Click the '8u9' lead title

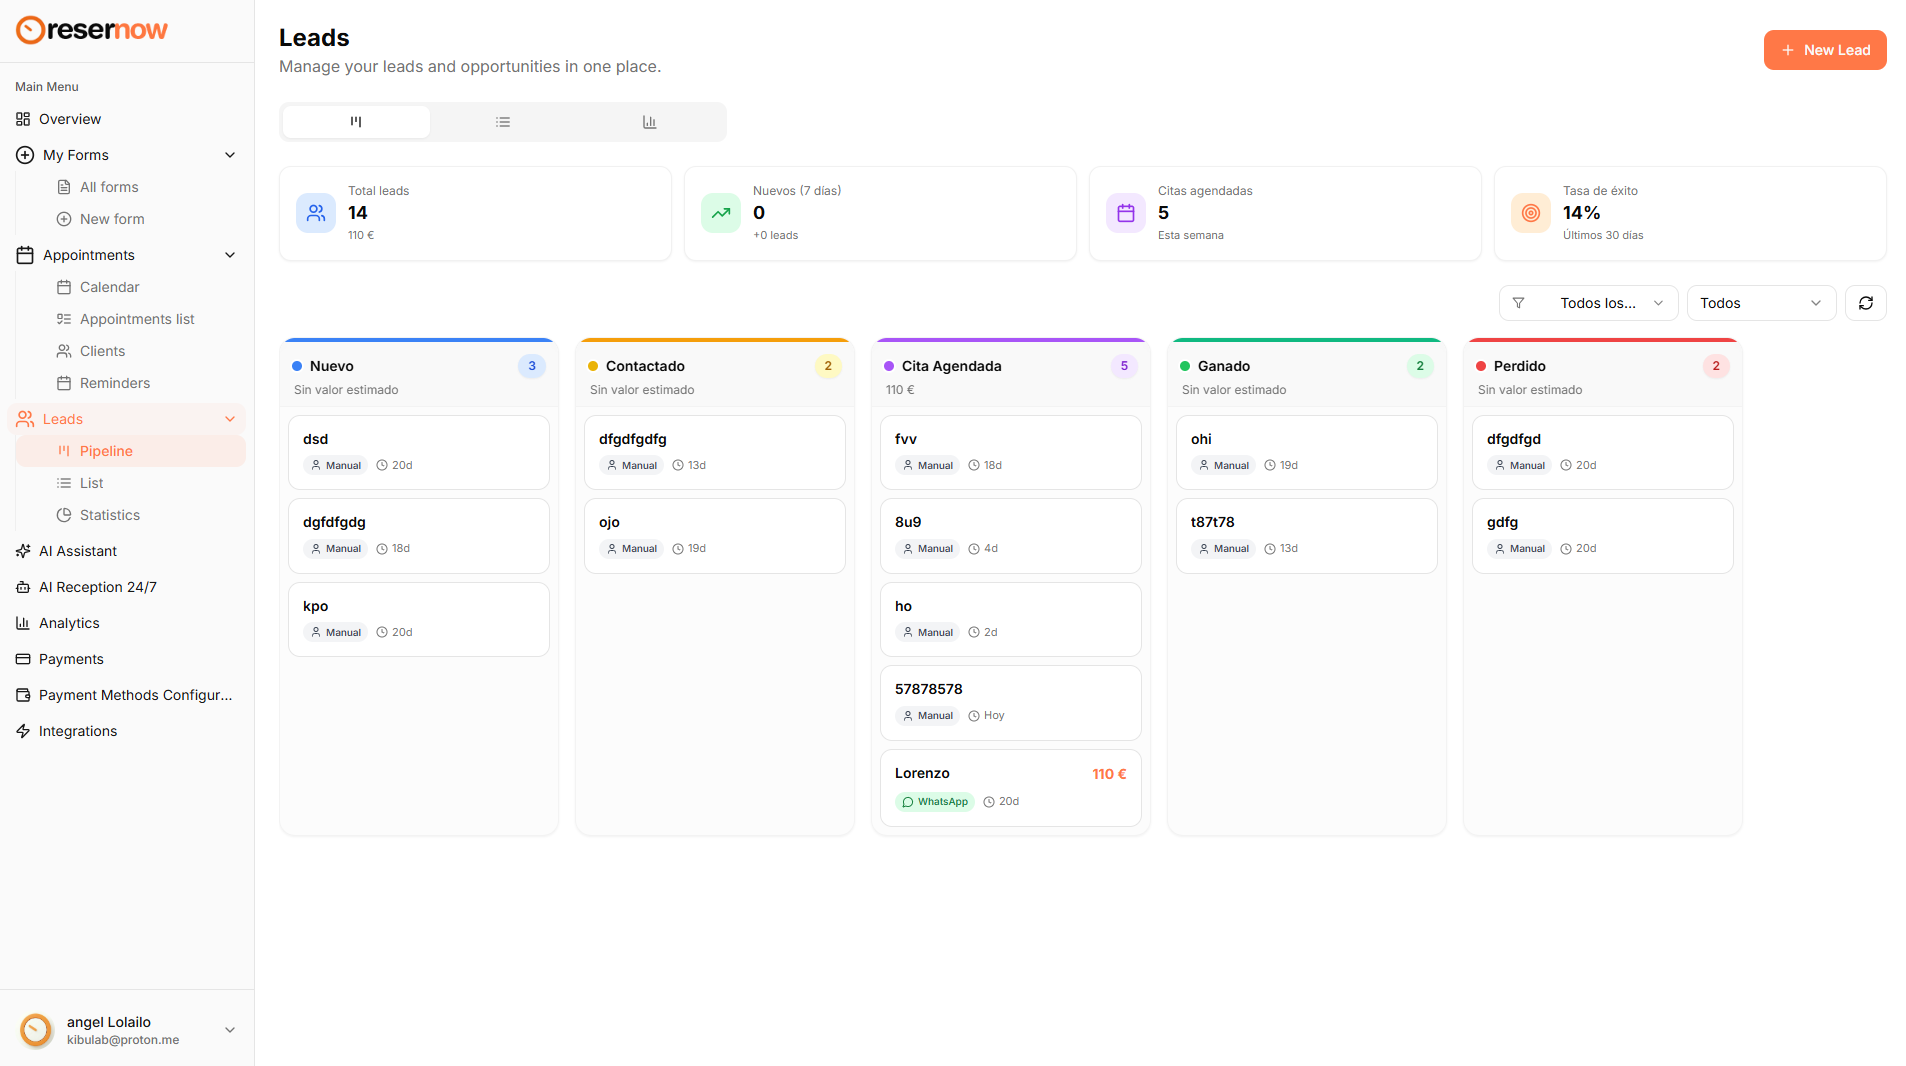coord(908,522)
